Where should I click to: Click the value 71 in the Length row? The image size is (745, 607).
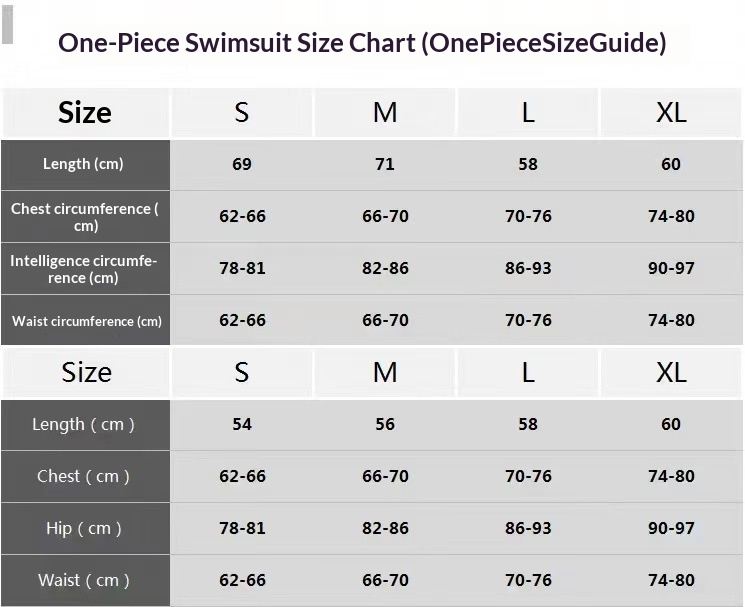(x=385, y=164)
